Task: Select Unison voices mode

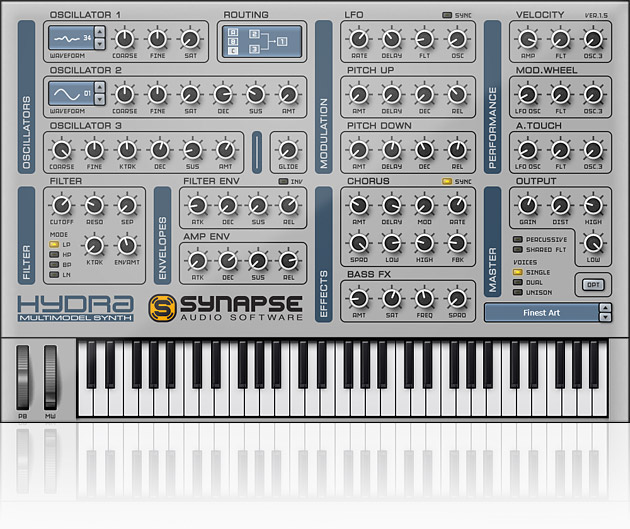Action: pyautogui.click(x=518, y=292)
